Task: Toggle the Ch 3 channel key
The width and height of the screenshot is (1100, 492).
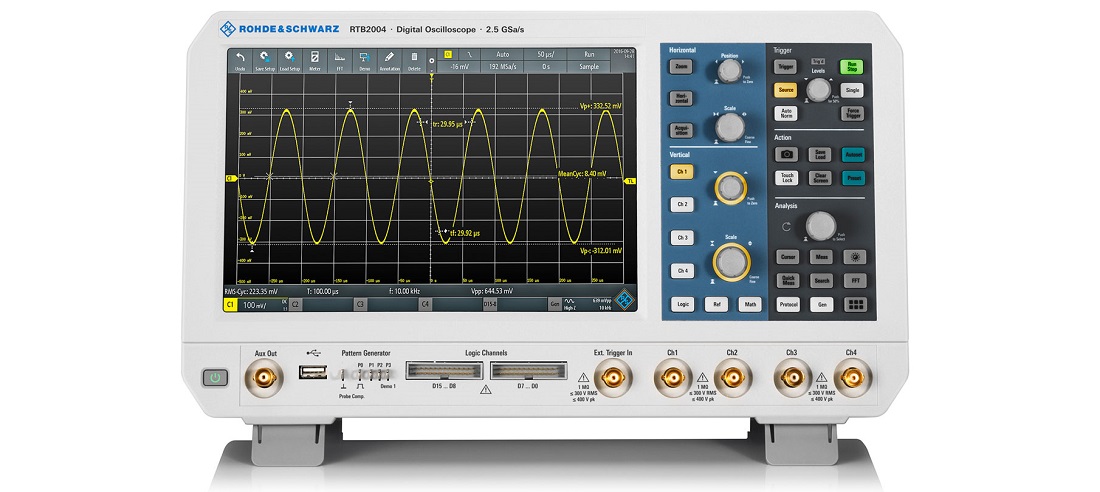Action: [681, 238]
